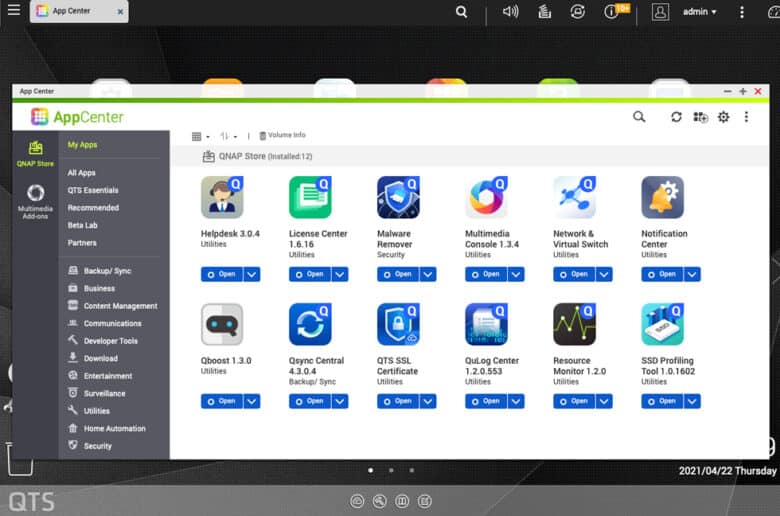Click the QTS SSL Certificate icon
Viewport: 780px width, 516px height.
click(x=398, y=324)
